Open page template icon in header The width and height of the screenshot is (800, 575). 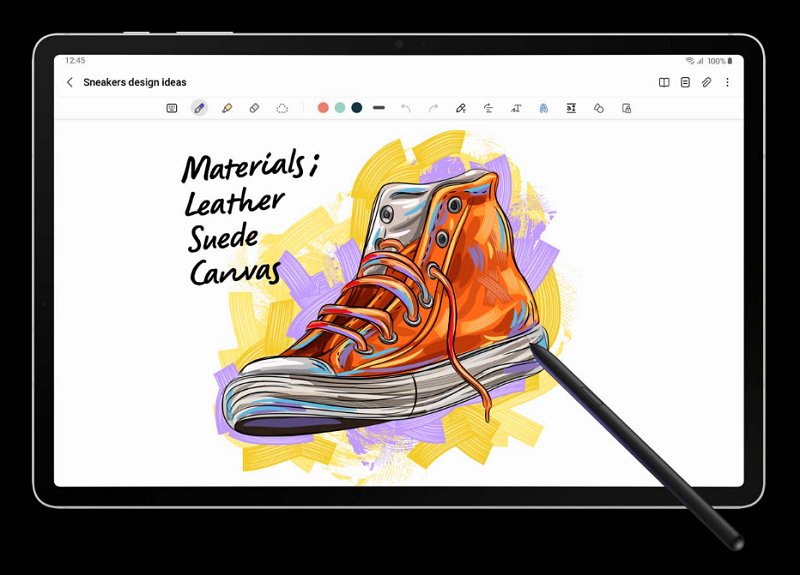(x=685, y=82)
